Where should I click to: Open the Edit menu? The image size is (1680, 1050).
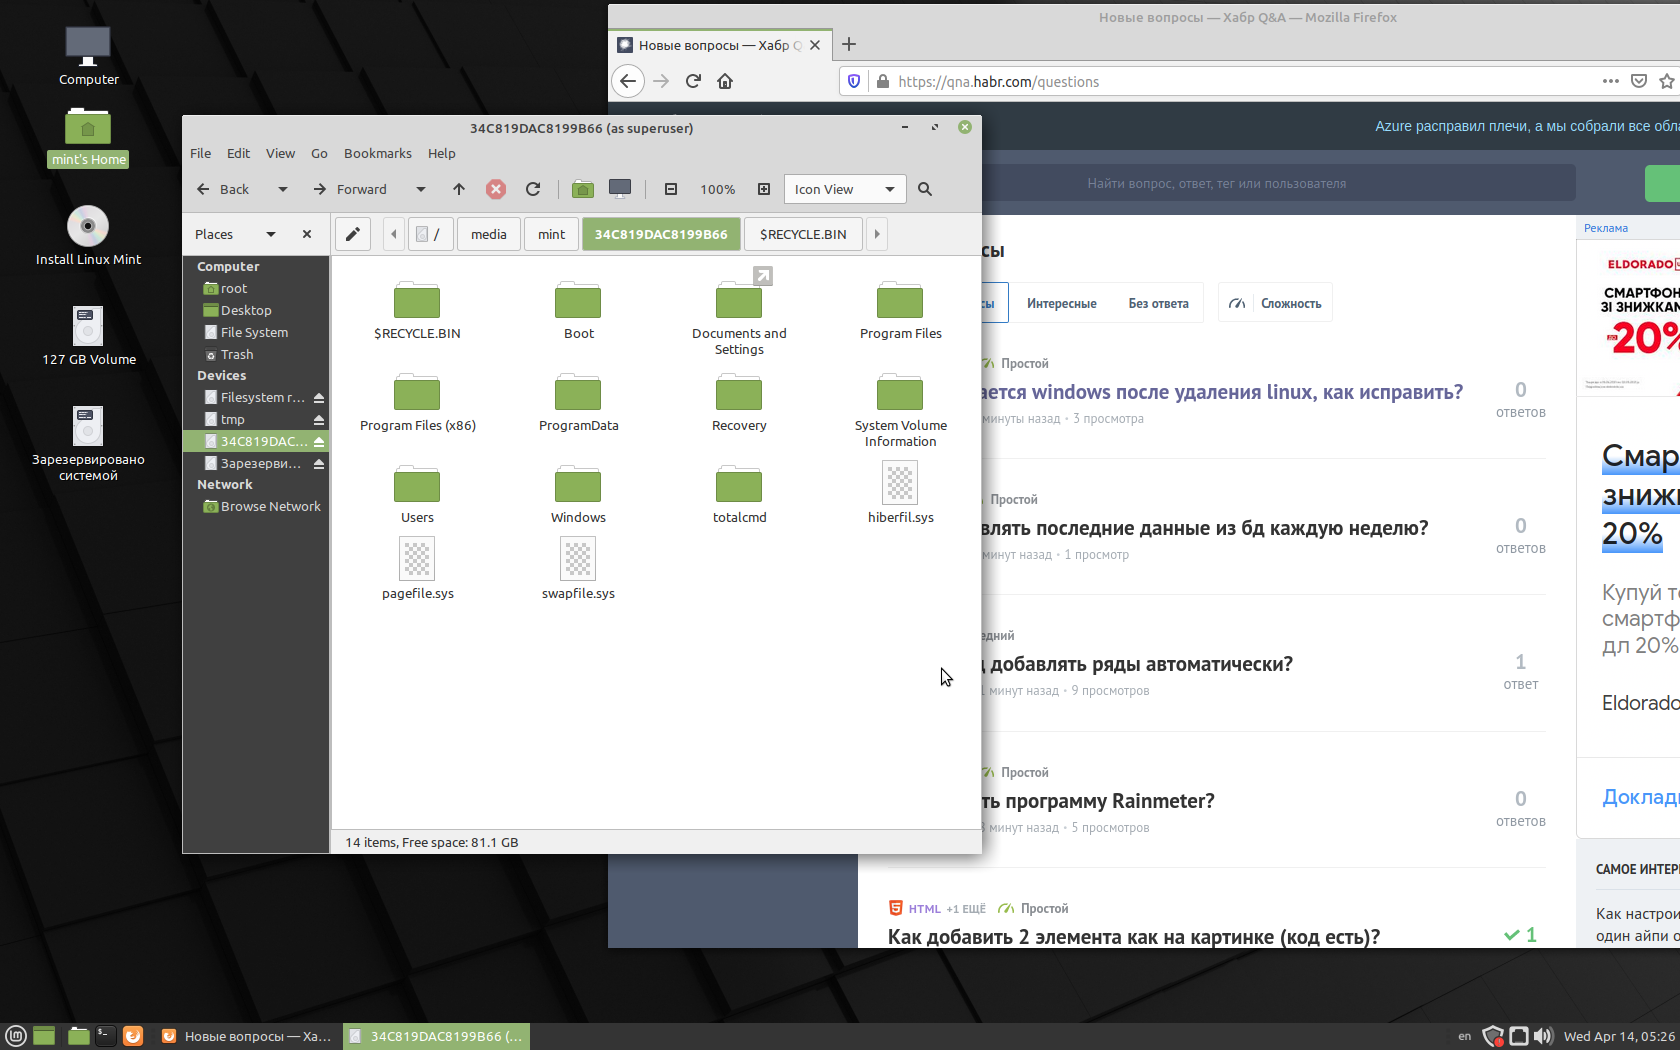[x=239, y=153]
